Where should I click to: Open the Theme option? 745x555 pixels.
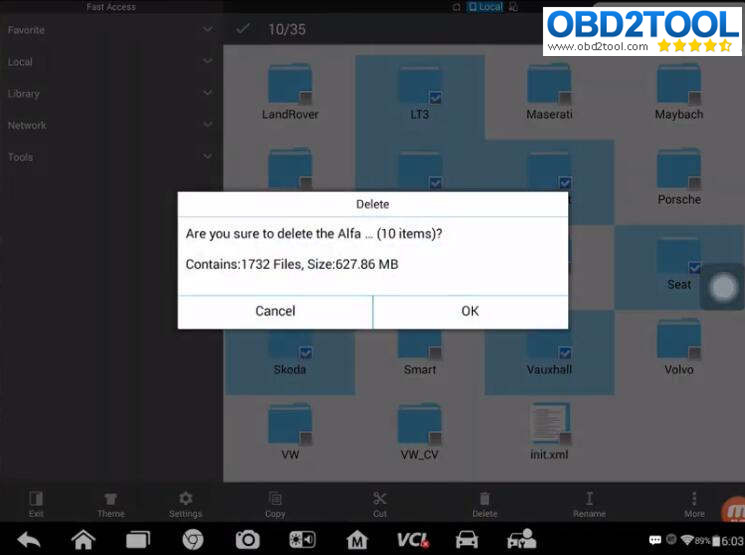pos(111,504)
